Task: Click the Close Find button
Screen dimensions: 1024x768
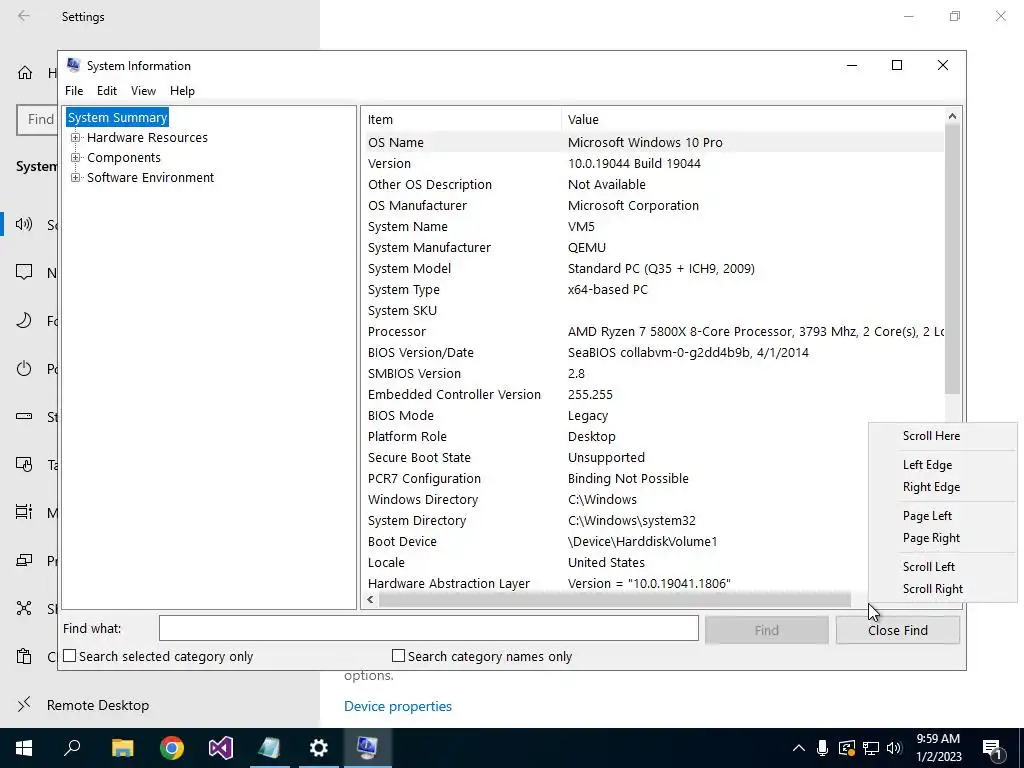Action: 898,630
